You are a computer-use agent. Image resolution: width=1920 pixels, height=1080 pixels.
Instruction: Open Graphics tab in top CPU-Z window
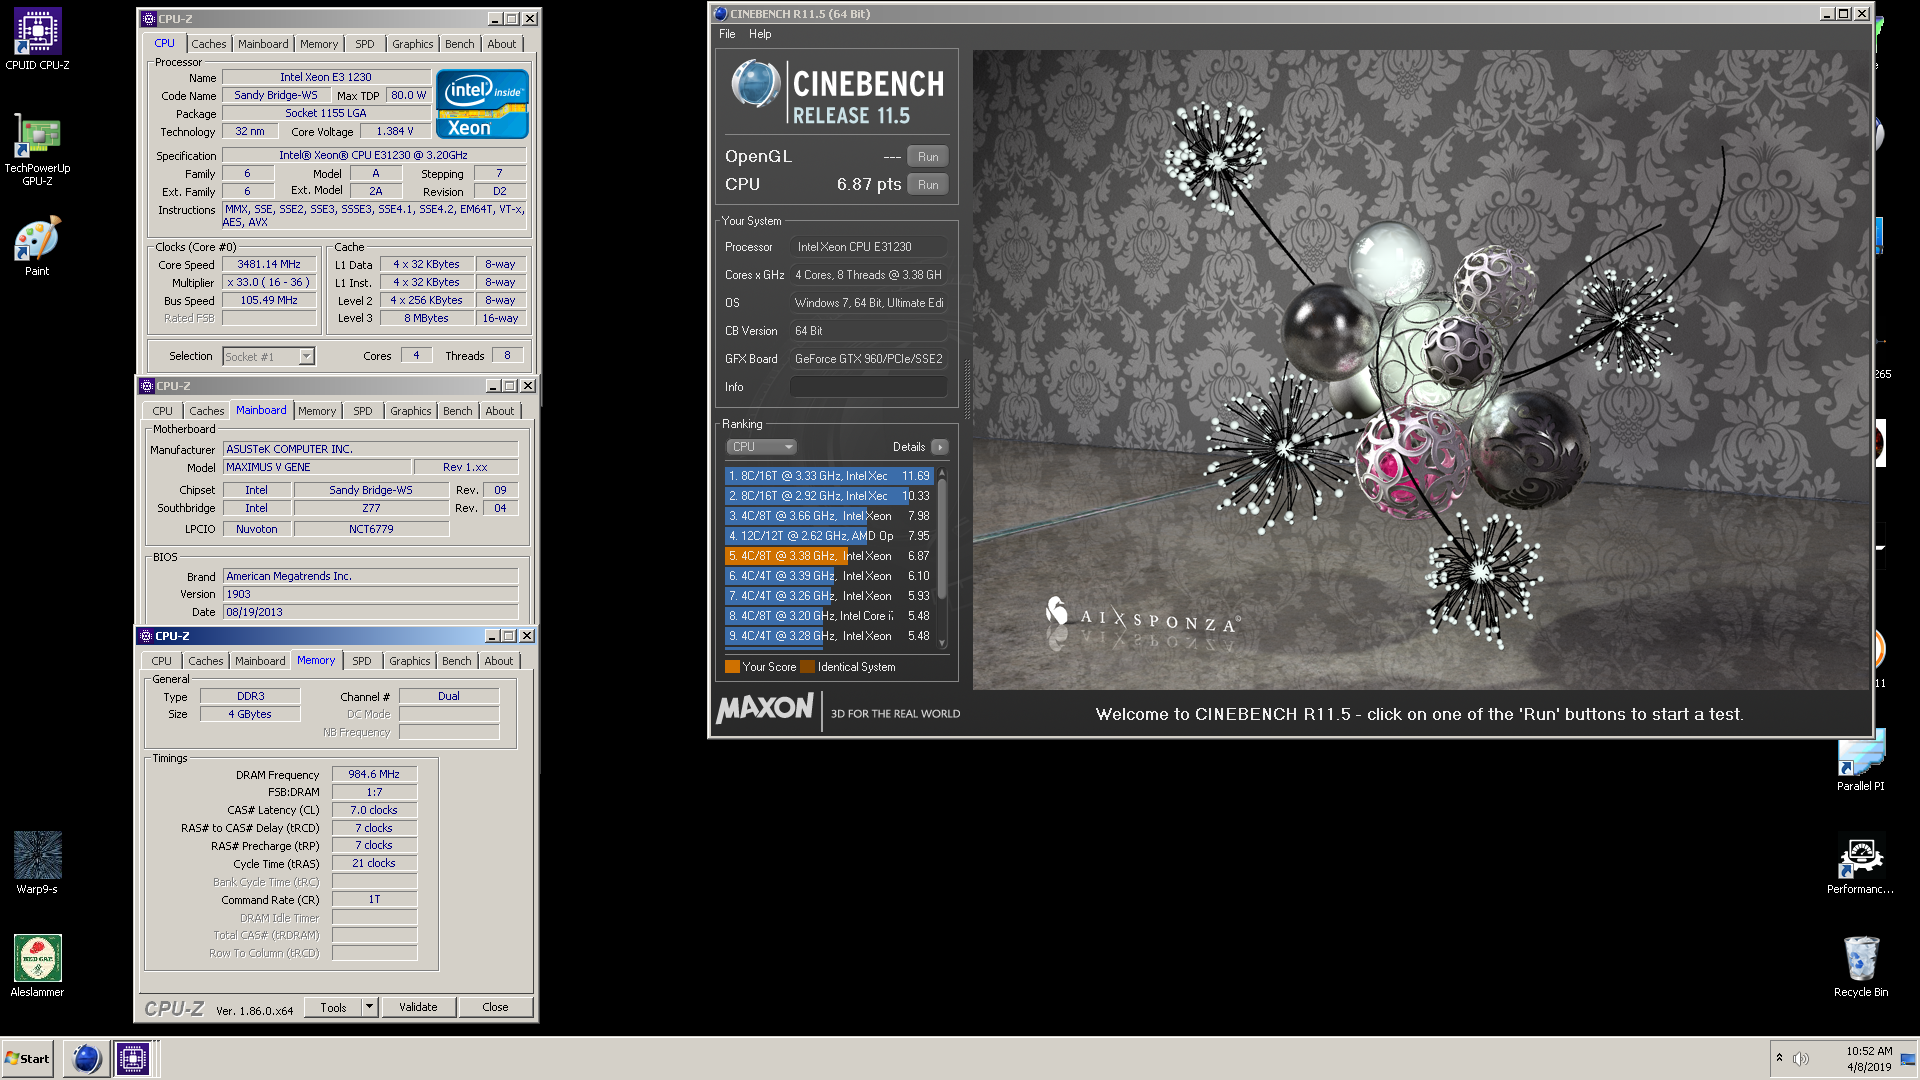[412, 44]
